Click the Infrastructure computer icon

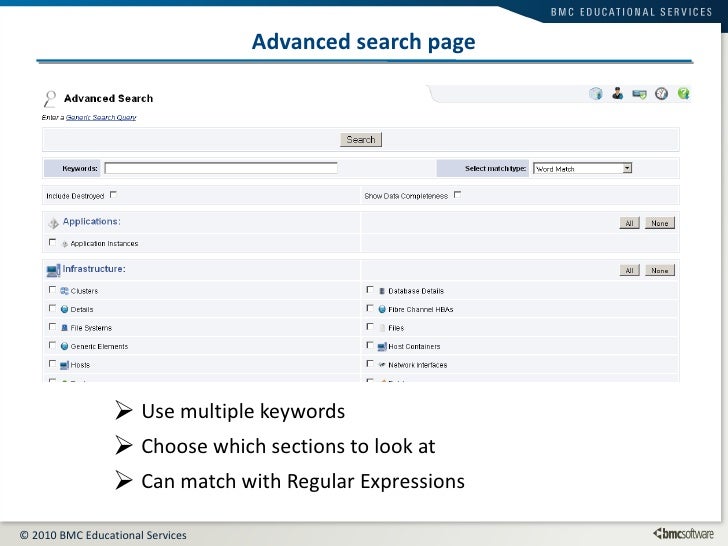[x=53, y=270]
